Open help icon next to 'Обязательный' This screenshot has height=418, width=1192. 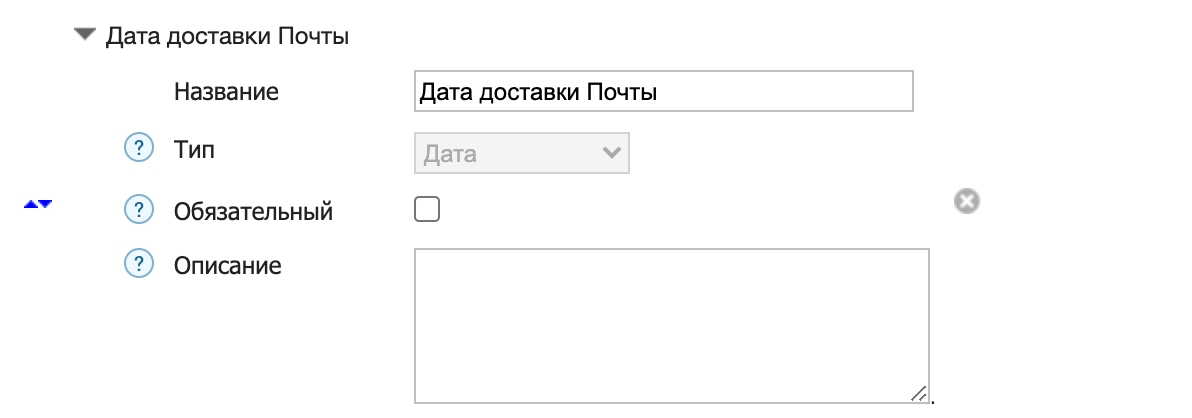pos(137,211)
